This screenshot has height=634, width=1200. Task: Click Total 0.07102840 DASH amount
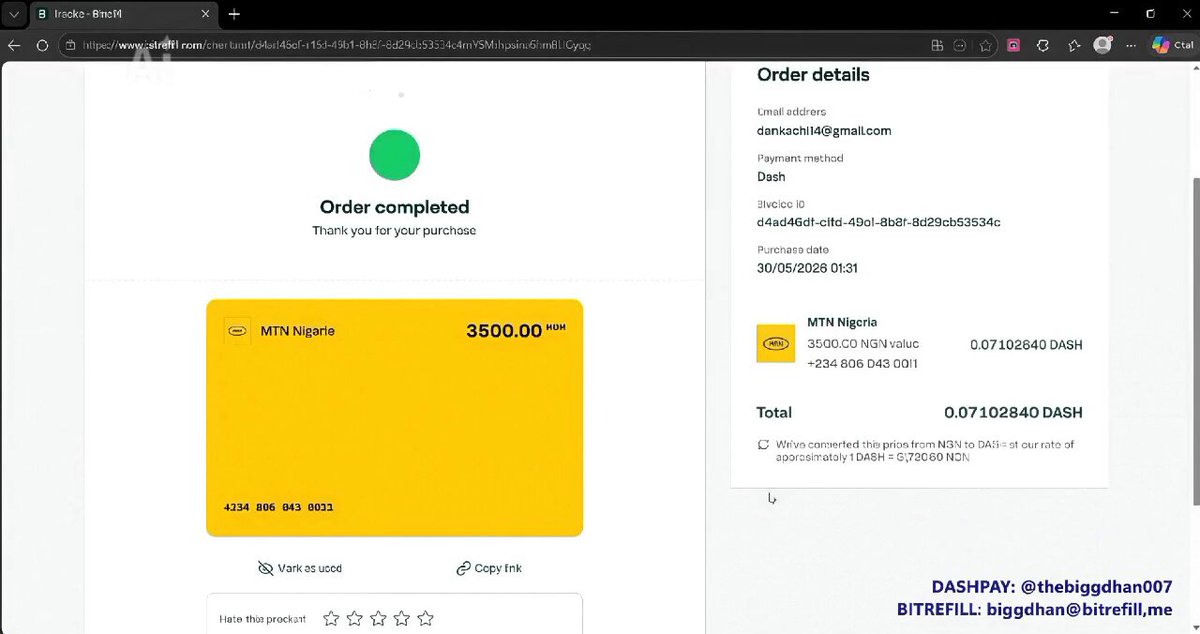click(1013, 413)
